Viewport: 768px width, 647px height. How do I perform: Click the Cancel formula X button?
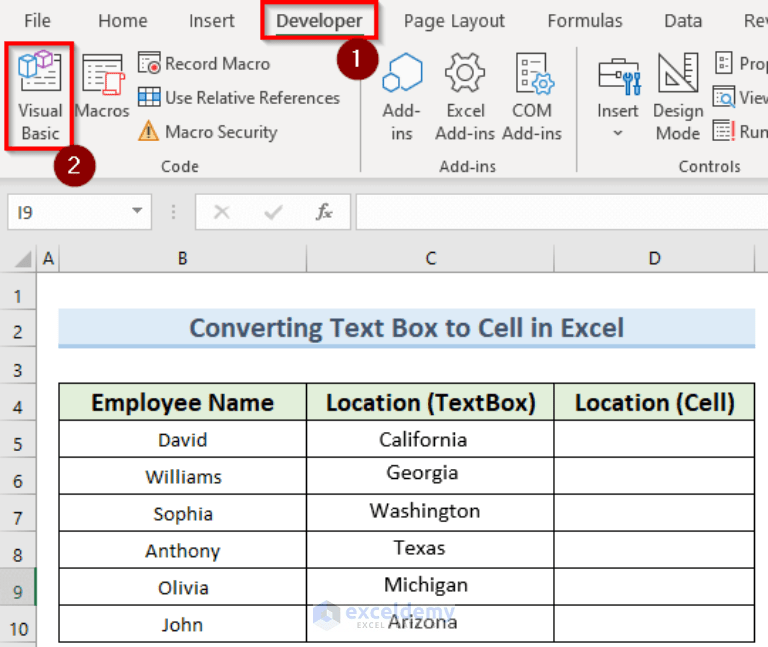[222, 212]
